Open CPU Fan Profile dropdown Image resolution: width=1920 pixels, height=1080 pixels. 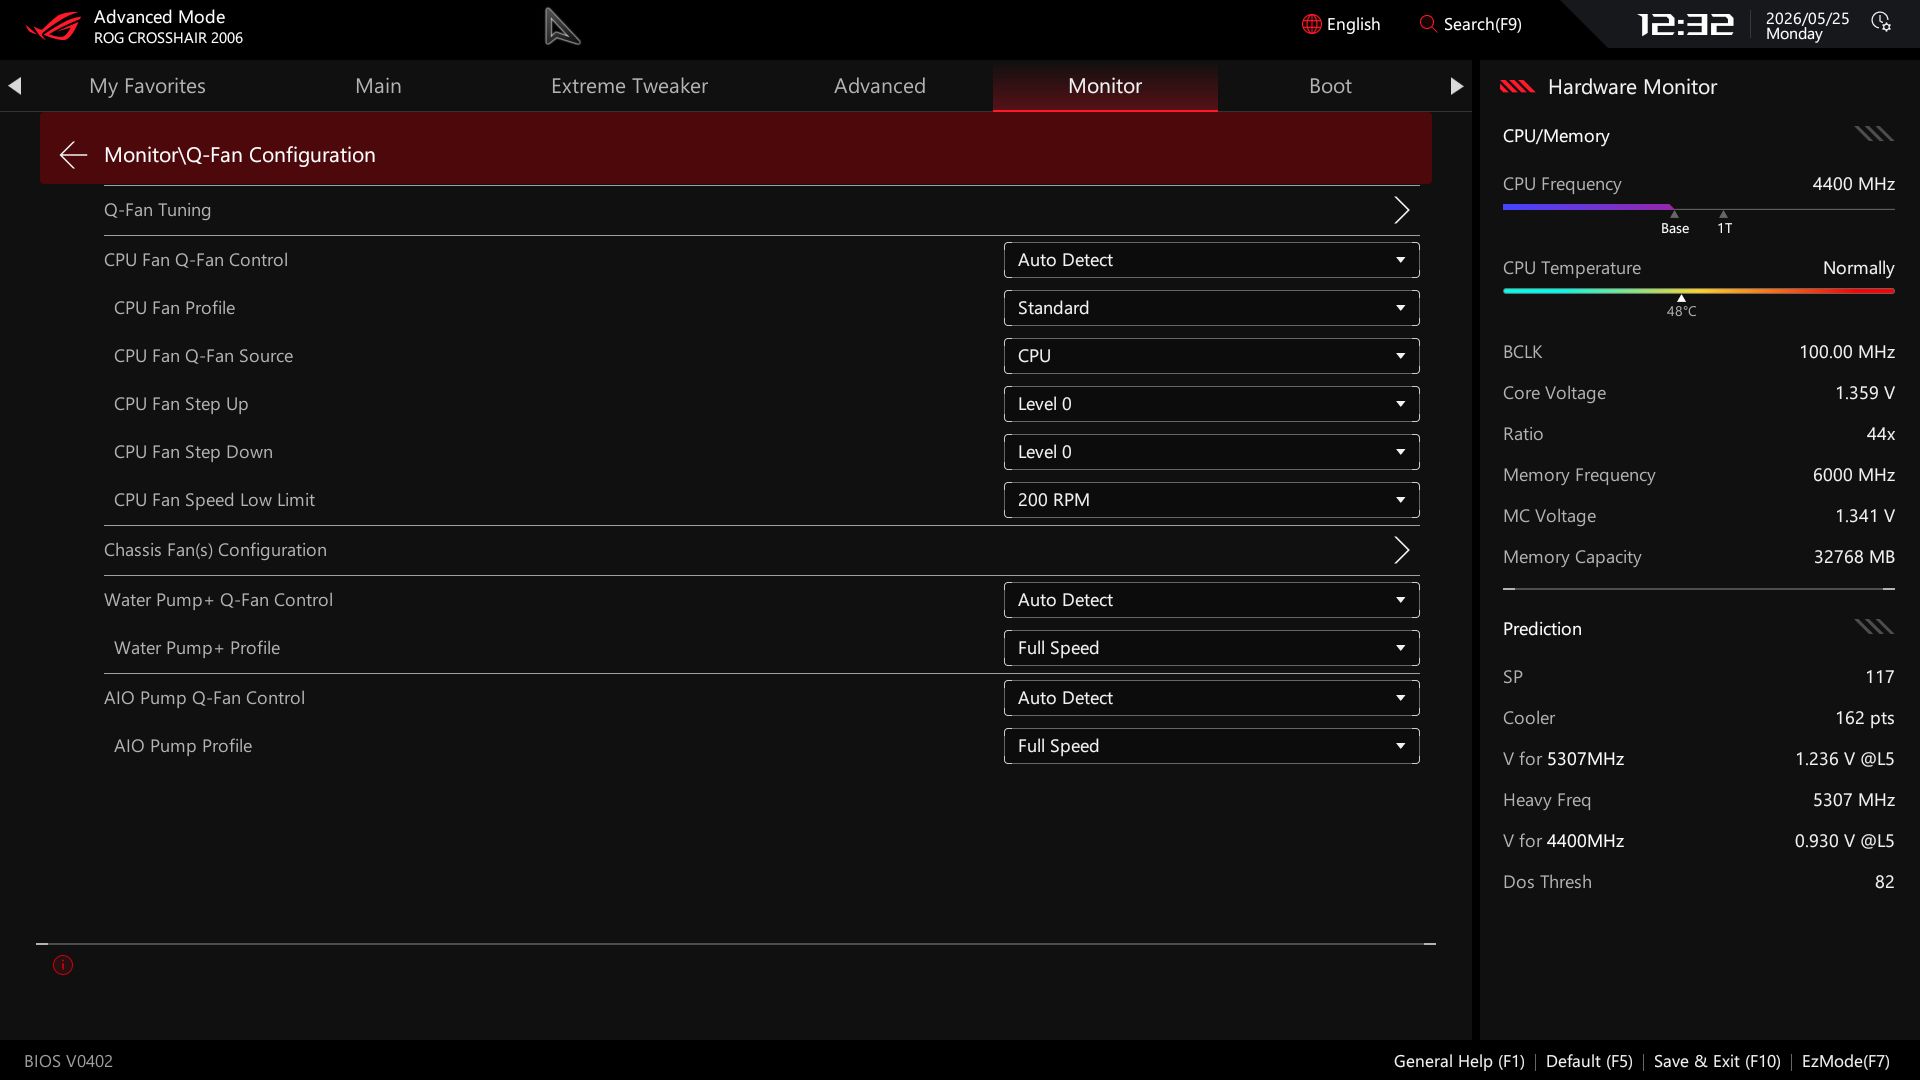(x=1211, y=308)
